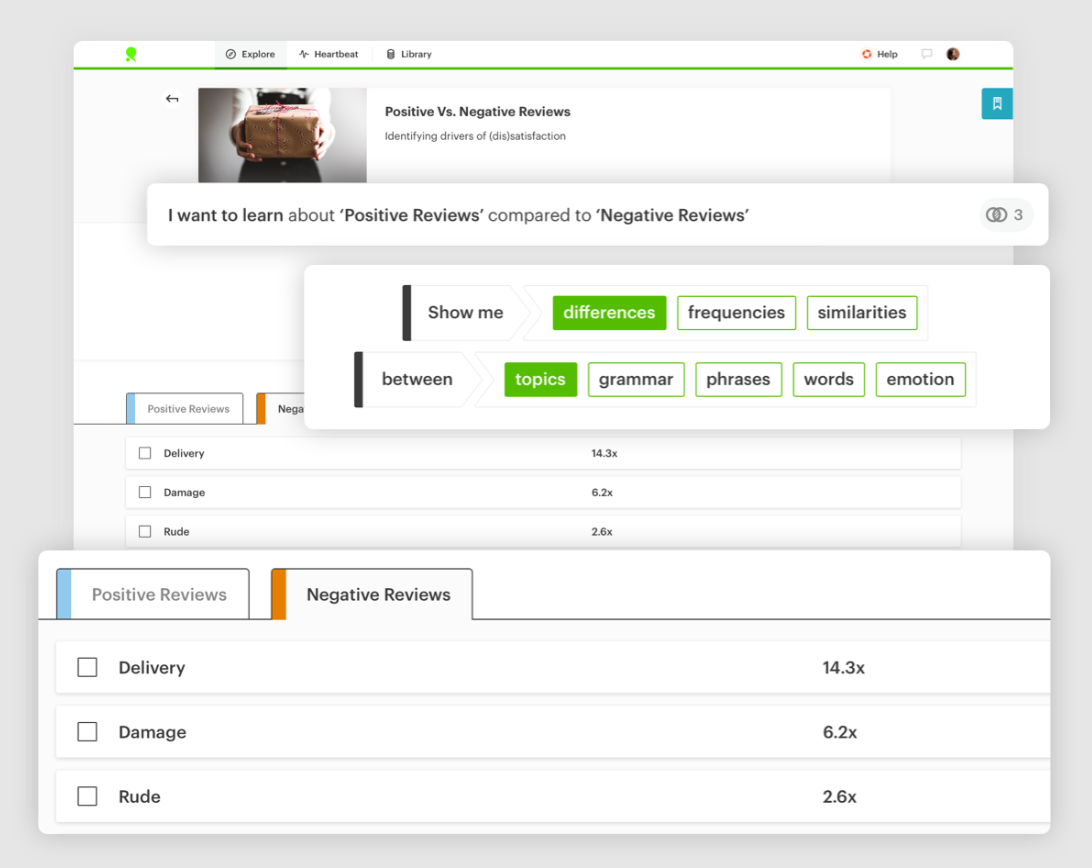The width and height of the screenshot is (1092, 868).
Task: Click the gift box project thumbnail
Action: [x=282, y=135]
